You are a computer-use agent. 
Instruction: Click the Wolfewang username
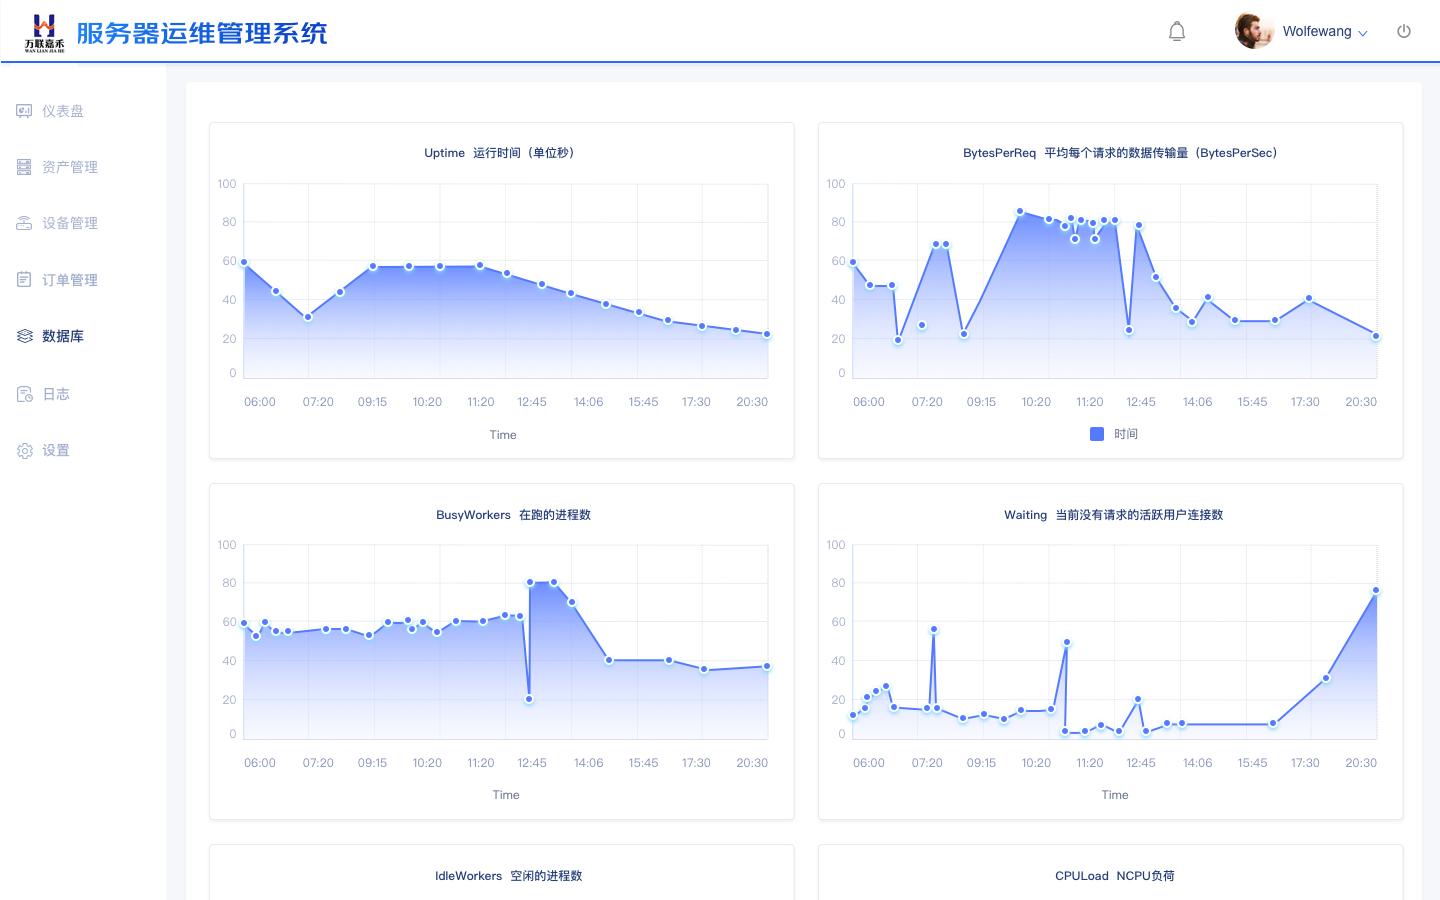coord(1317,32)
